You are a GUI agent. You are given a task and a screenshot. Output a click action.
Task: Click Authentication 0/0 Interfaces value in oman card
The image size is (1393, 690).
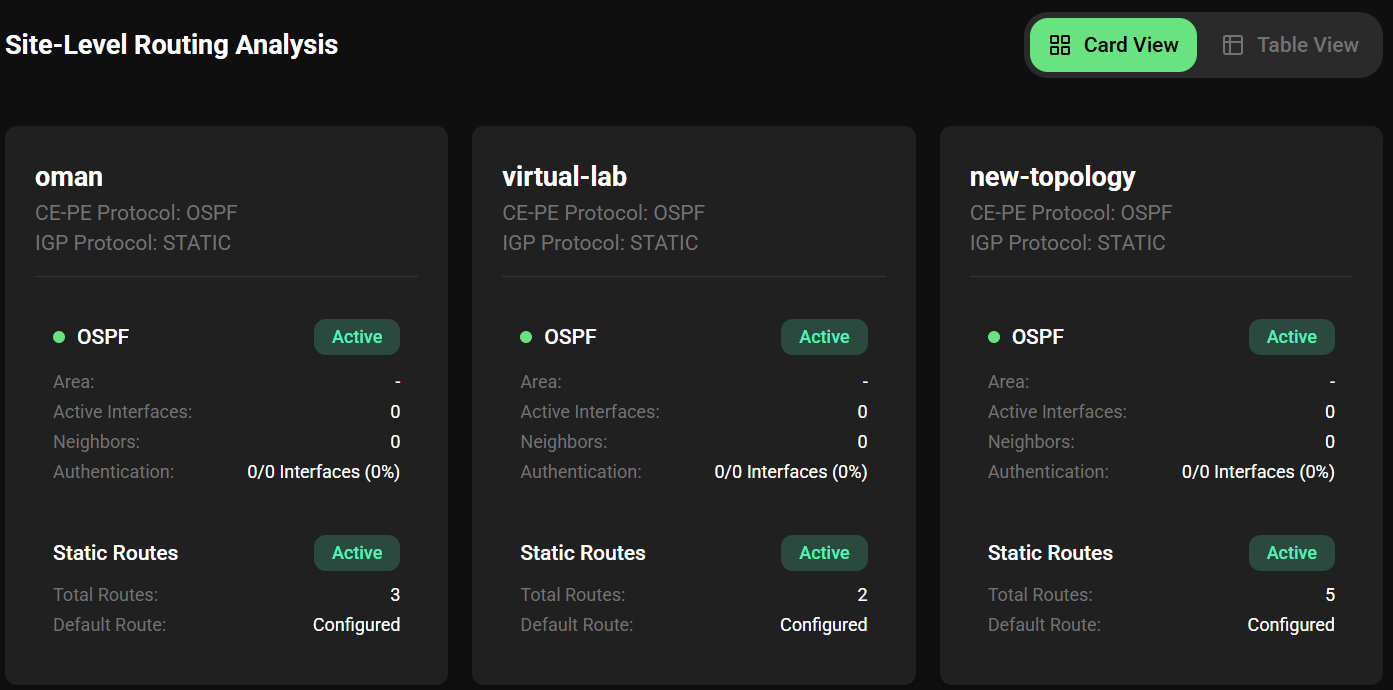(324, 472)
